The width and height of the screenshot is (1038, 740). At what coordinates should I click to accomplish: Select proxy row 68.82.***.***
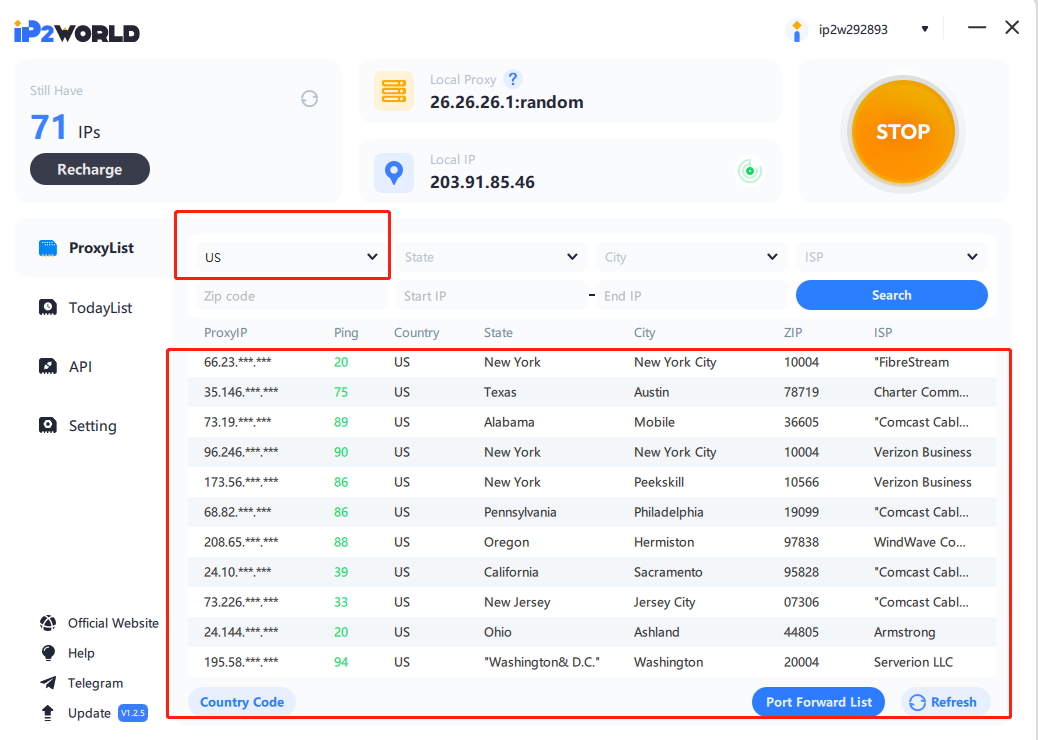(x=592, y=512)
